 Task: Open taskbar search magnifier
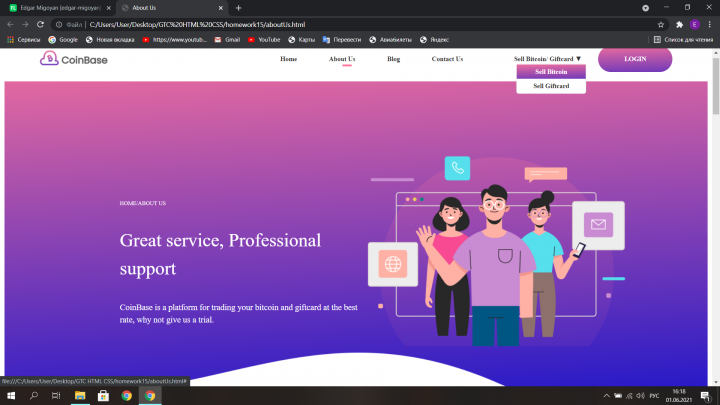34,395
